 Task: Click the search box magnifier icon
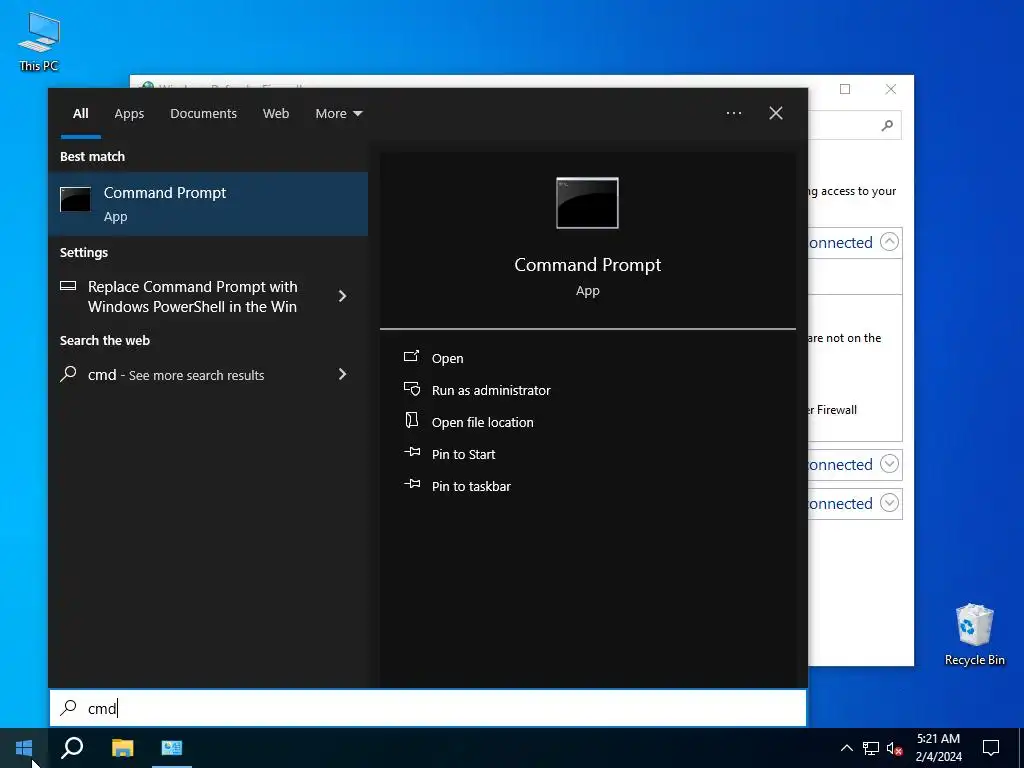[68, 708]
